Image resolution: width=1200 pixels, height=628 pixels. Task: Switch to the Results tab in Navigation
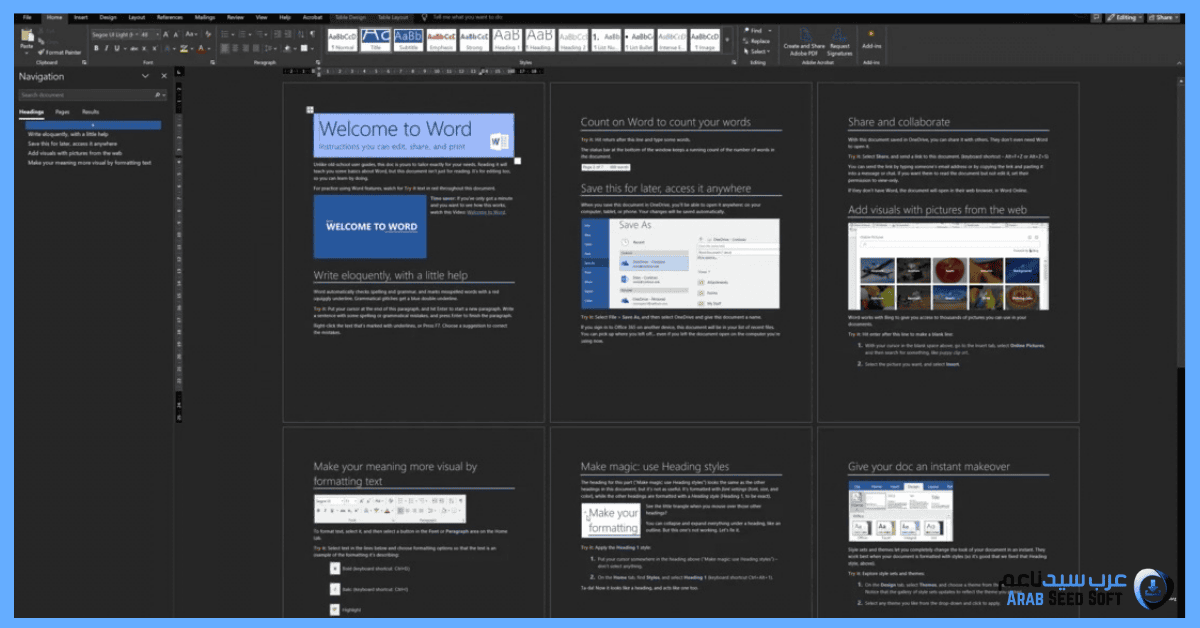click(90, 112)
